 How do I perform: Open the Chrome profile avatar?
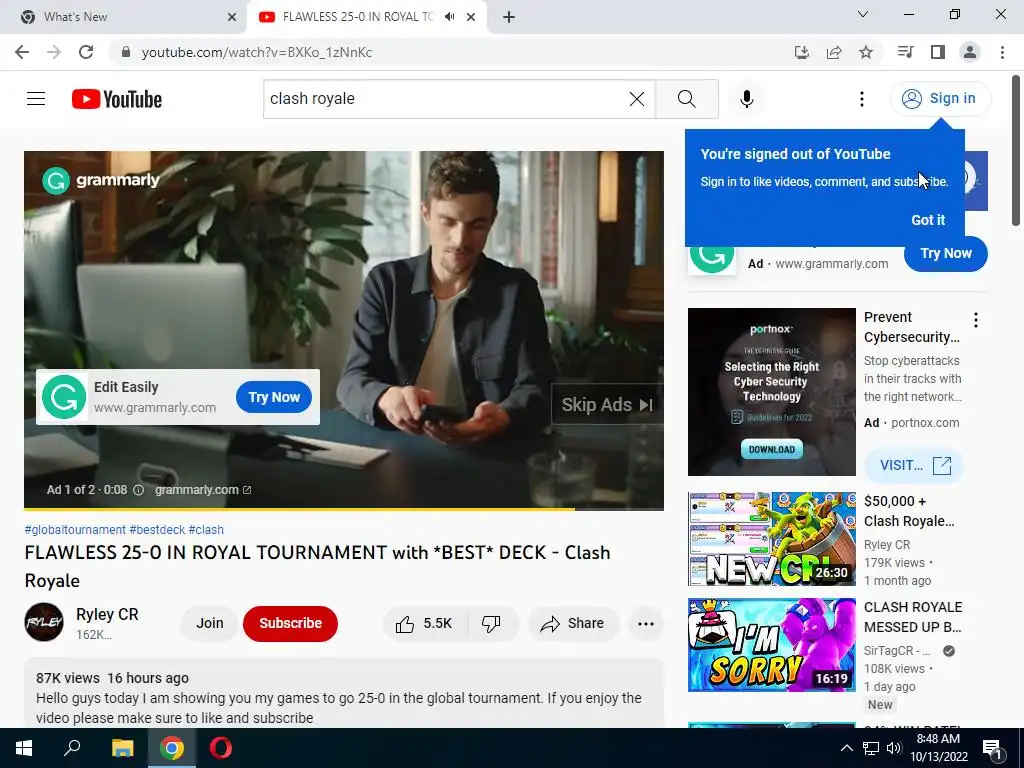(970, 52)
